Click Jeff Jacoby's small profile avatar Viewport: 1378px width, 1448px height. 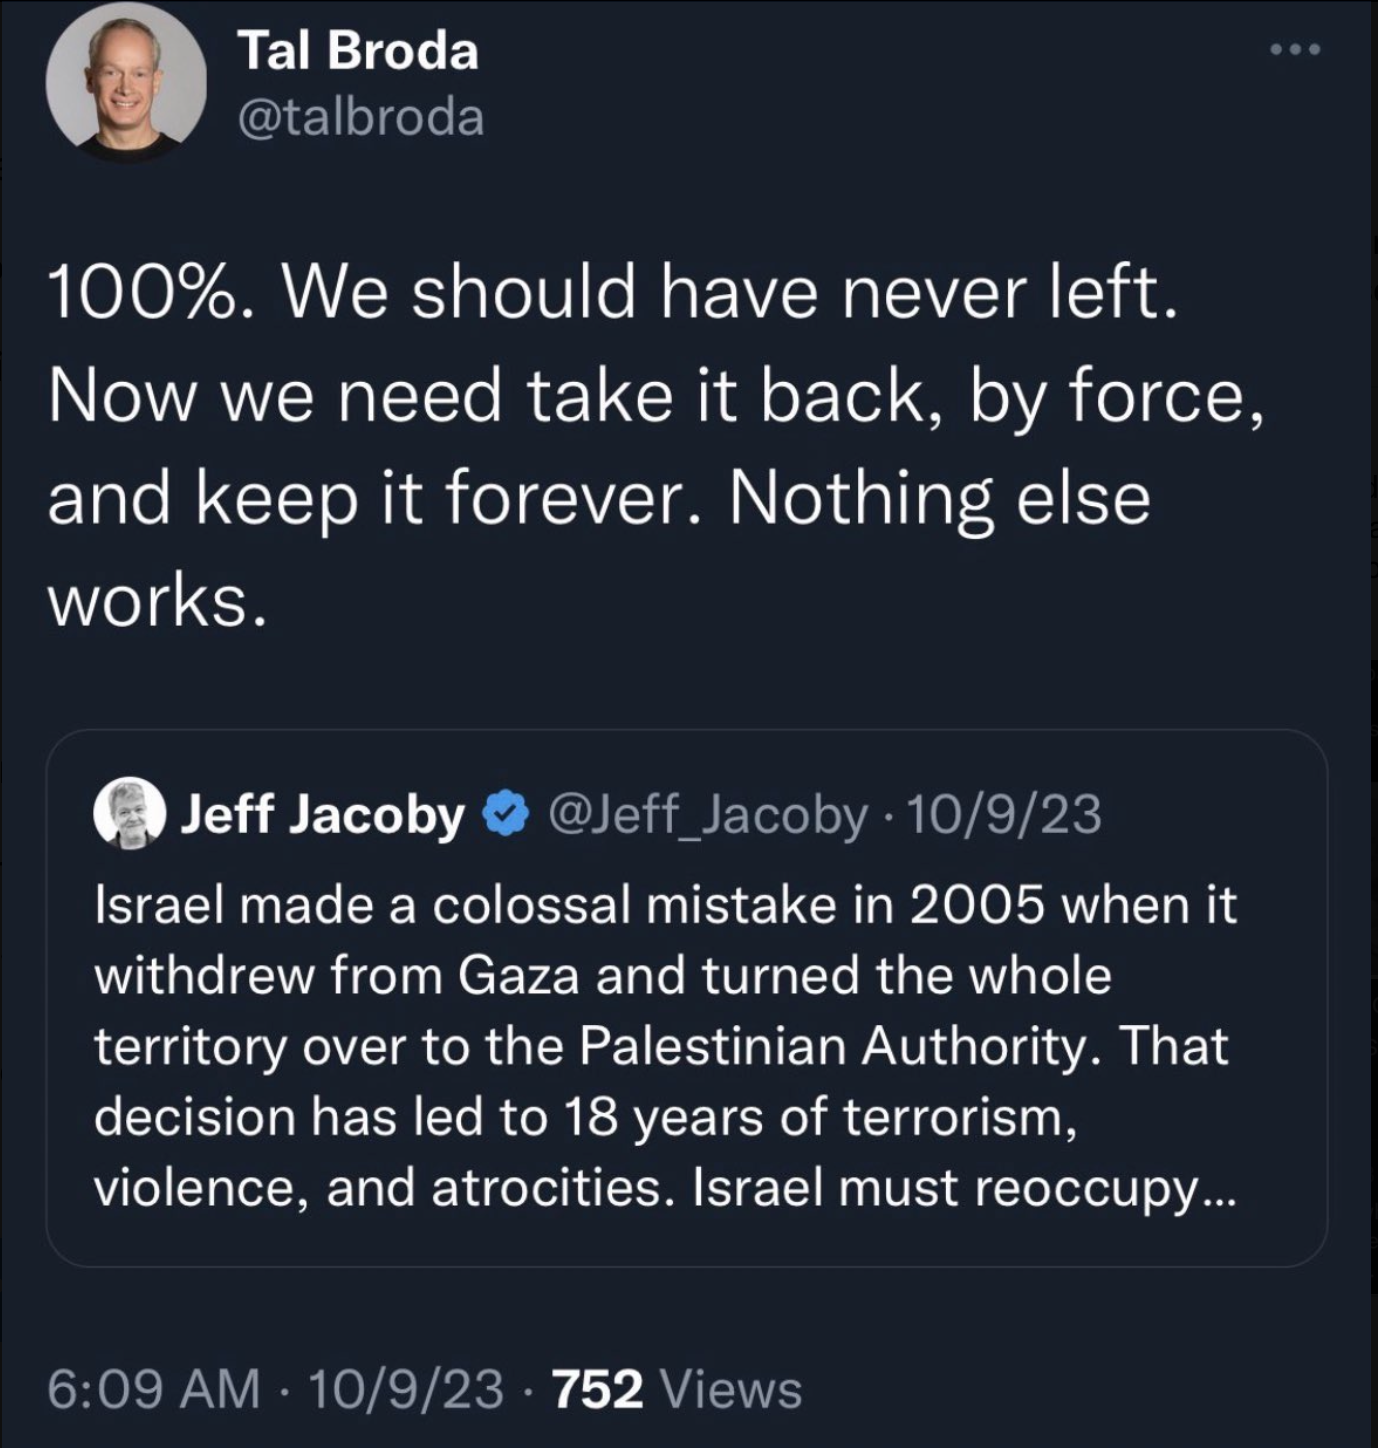130,813
